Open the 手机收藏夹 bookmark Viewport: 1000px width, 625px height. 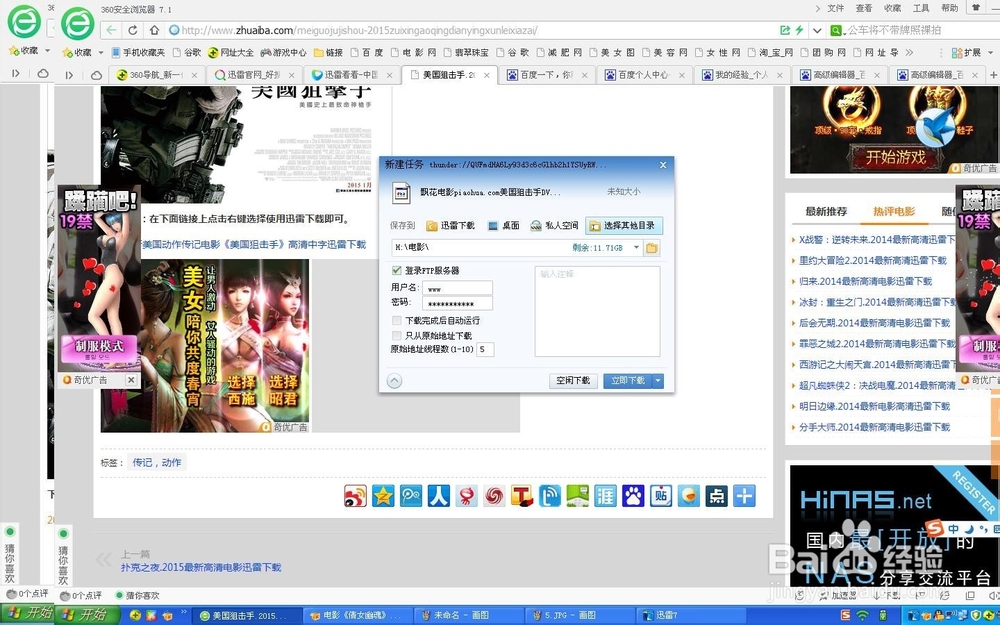tap(137, 52)
